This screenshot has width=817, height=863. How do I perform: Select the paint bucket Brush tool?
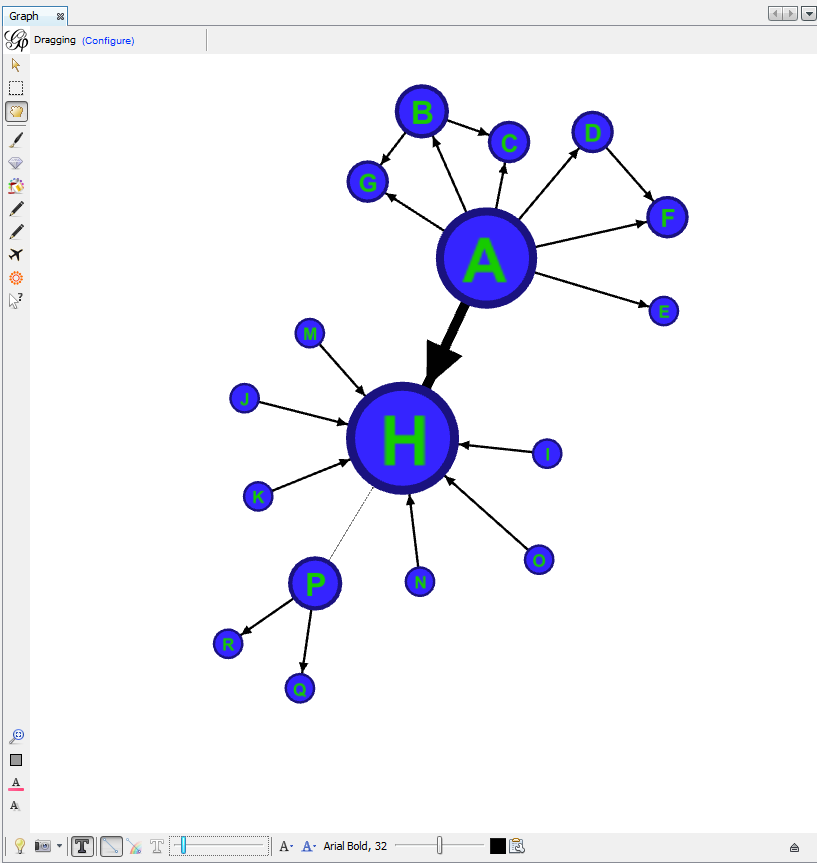[x=16, y=186]
